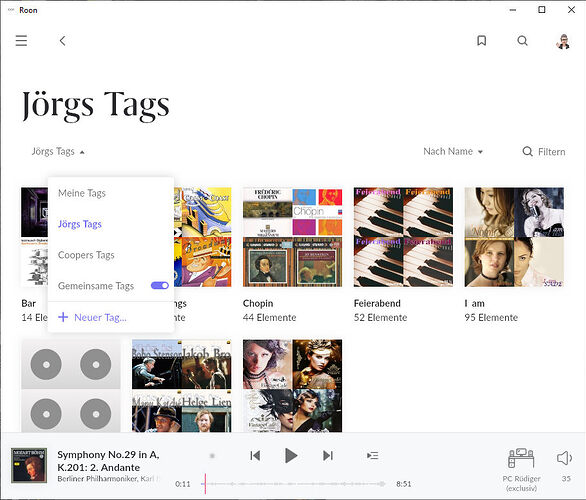The height and width of the screenshot is (500, 586).
Task: Toggle Gemeinsame Tags switch
Action: click(160, 286)
